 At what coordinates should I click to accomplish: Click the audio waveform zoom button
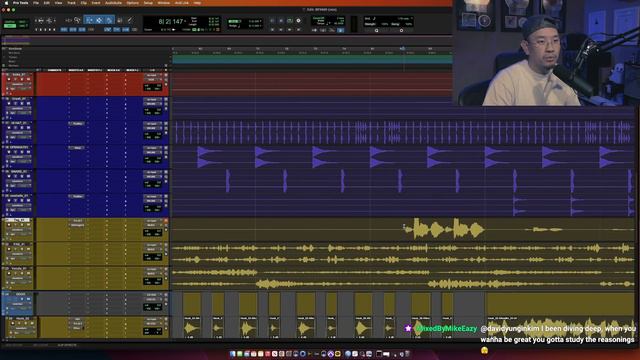[41, 20]
